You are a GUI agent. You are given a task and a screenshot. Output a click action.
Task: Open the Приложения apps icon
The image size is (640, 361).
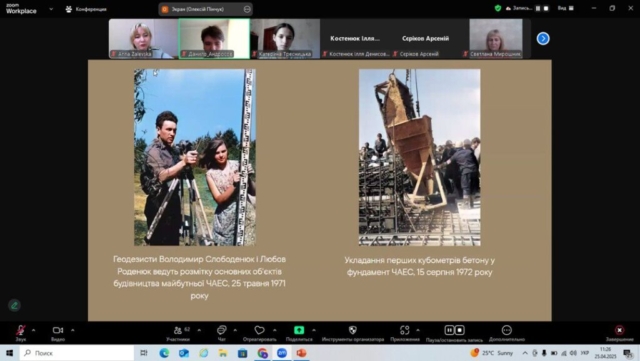tap(404, 330)
